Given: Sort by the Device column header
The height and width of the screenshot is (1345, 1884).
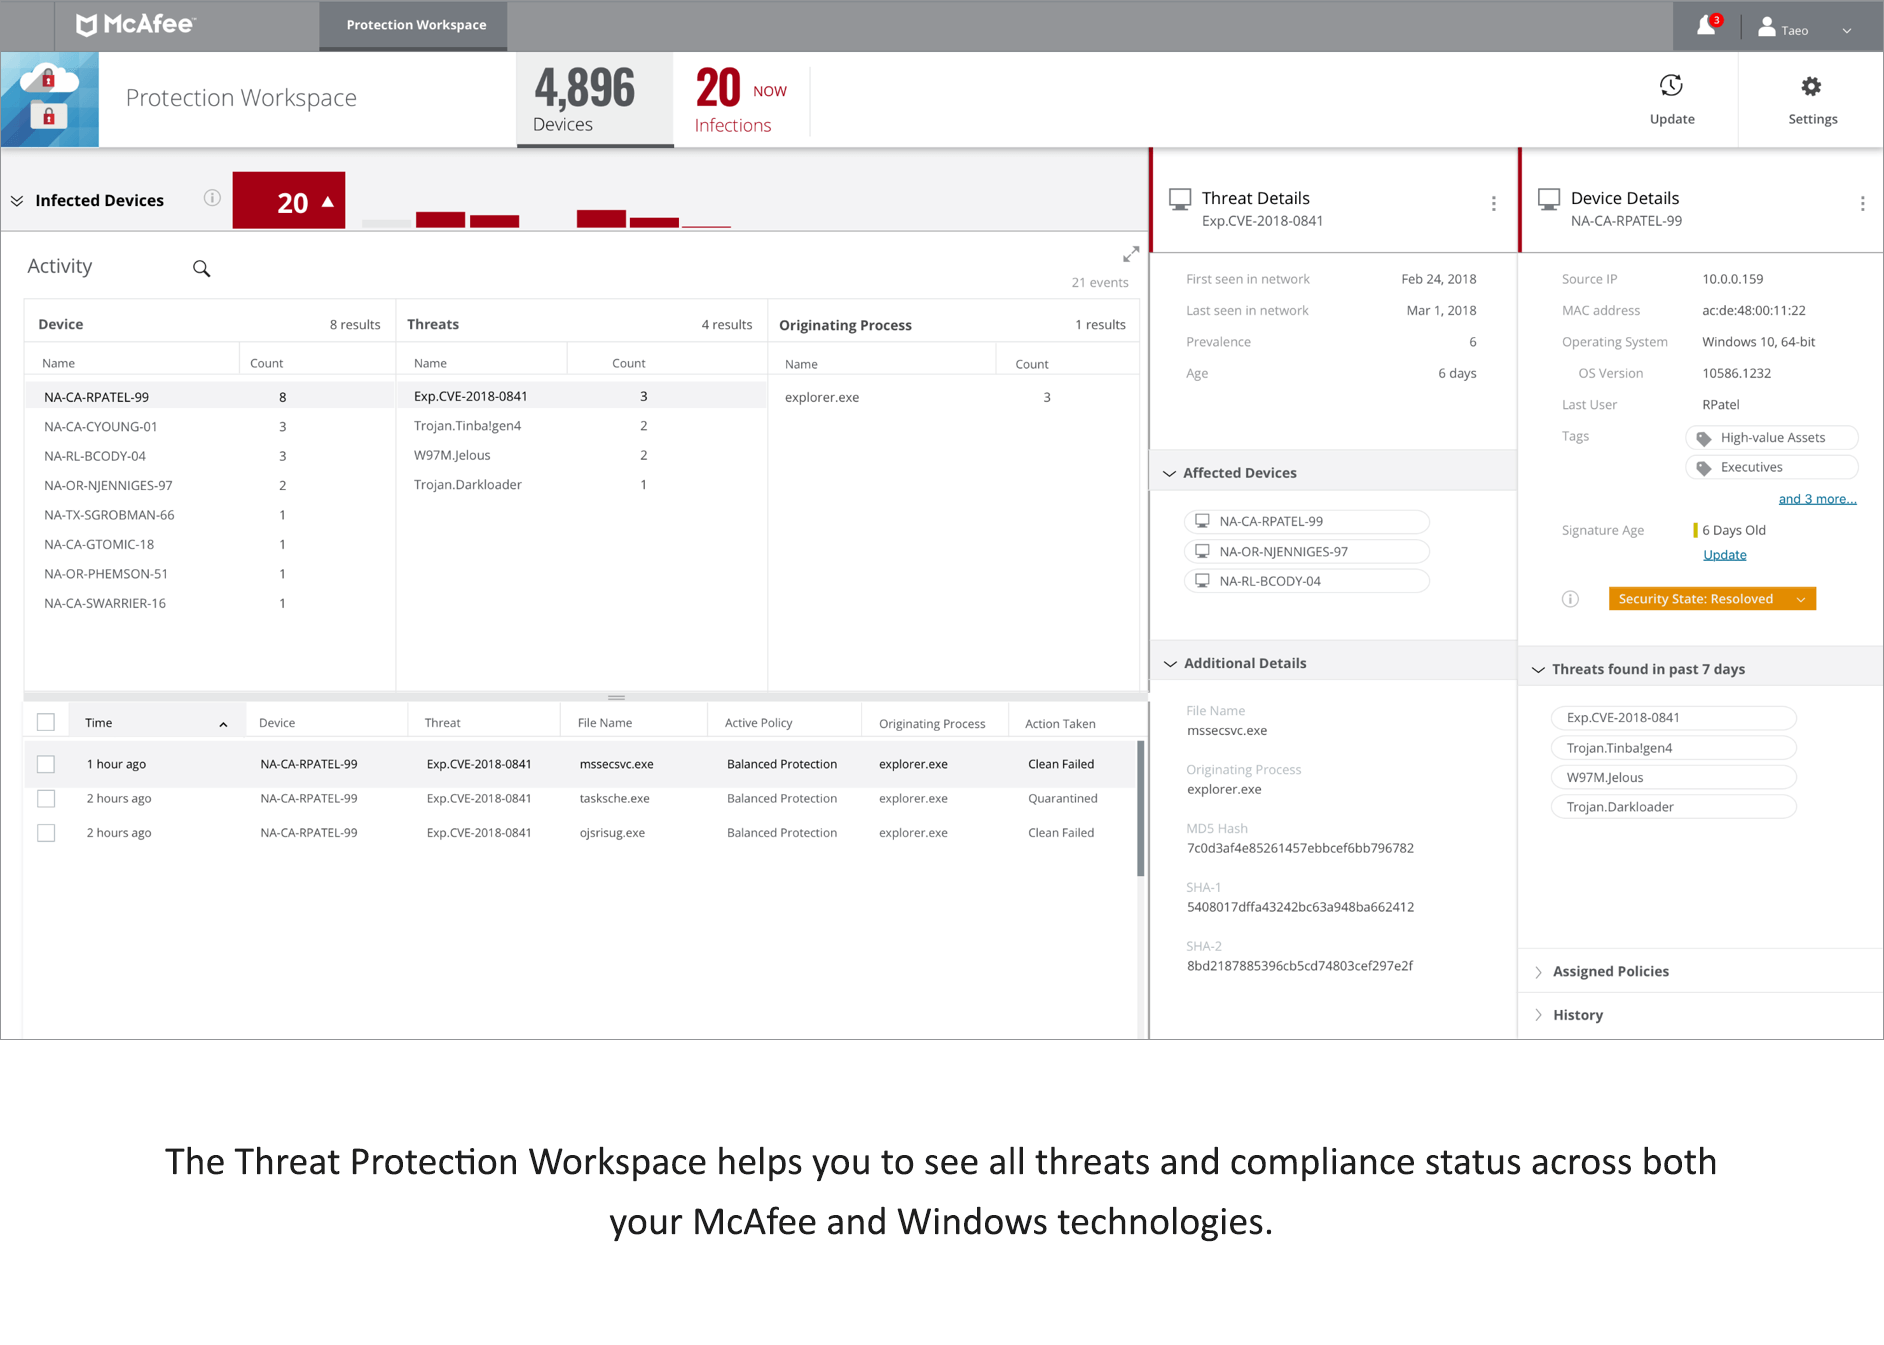Looking at the screenshot, I should (x=277, y=723).
